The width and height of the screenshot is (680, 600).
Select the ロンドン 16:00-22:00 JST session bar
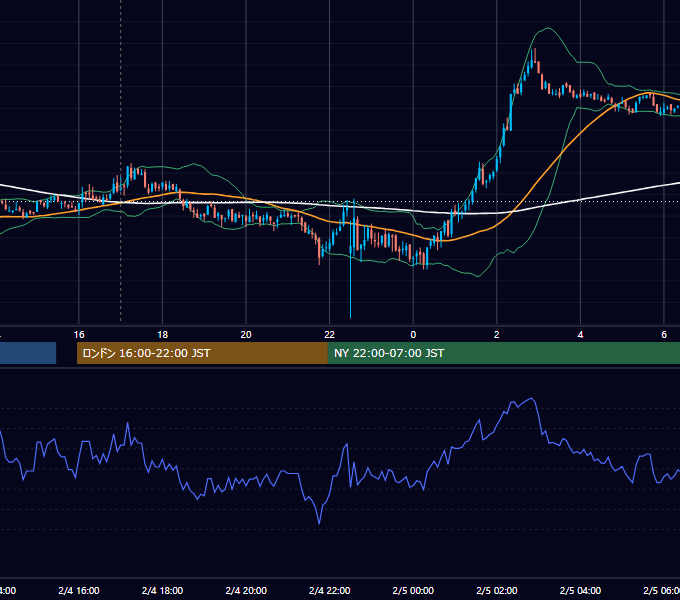[202, 353]
